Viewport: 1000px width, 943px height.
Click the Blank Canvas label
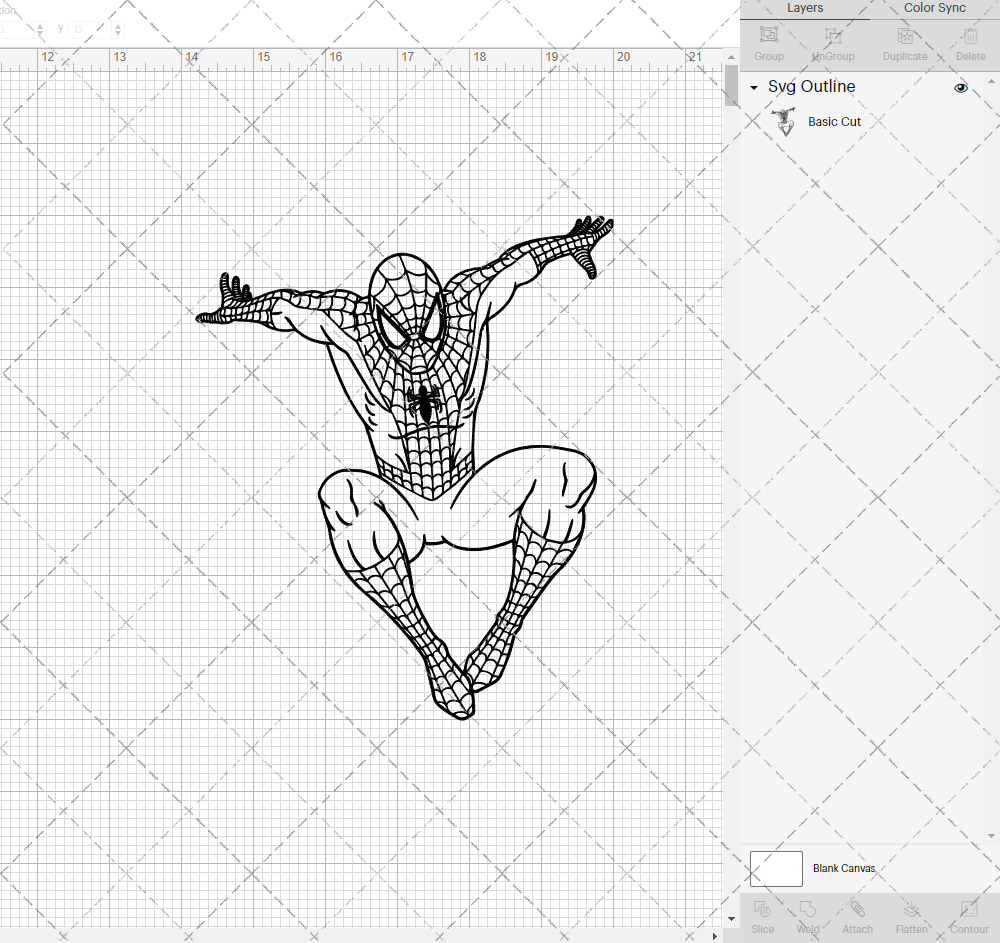coord(844,868)
